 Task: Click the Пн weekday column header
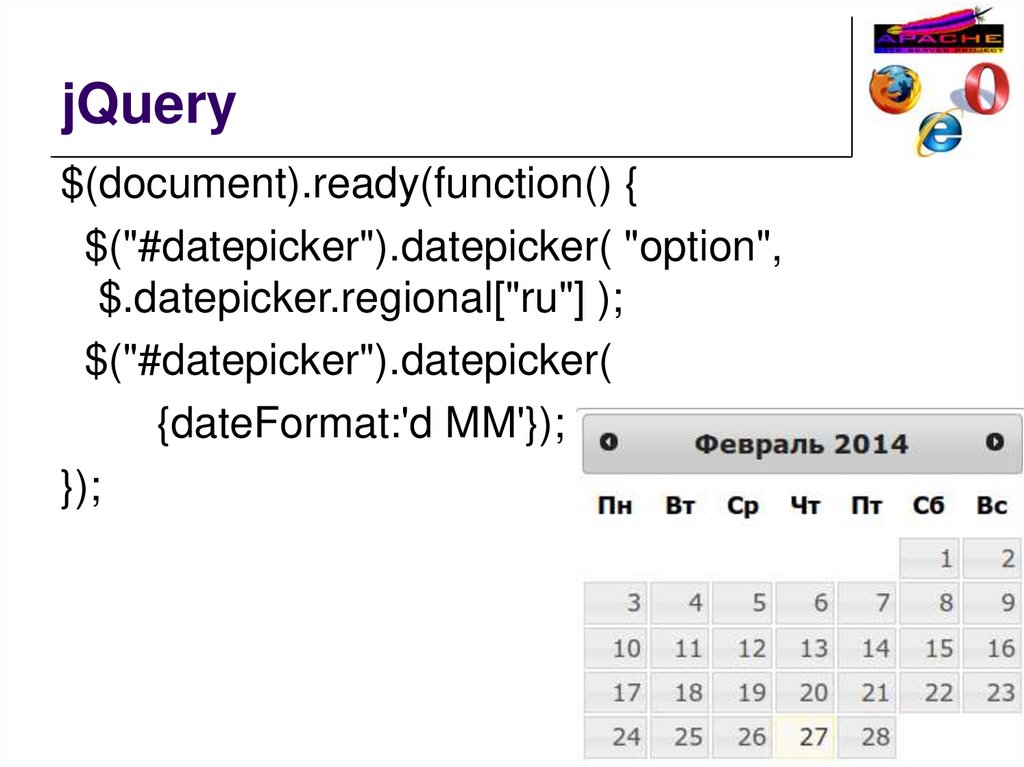(x=615, y=506)
